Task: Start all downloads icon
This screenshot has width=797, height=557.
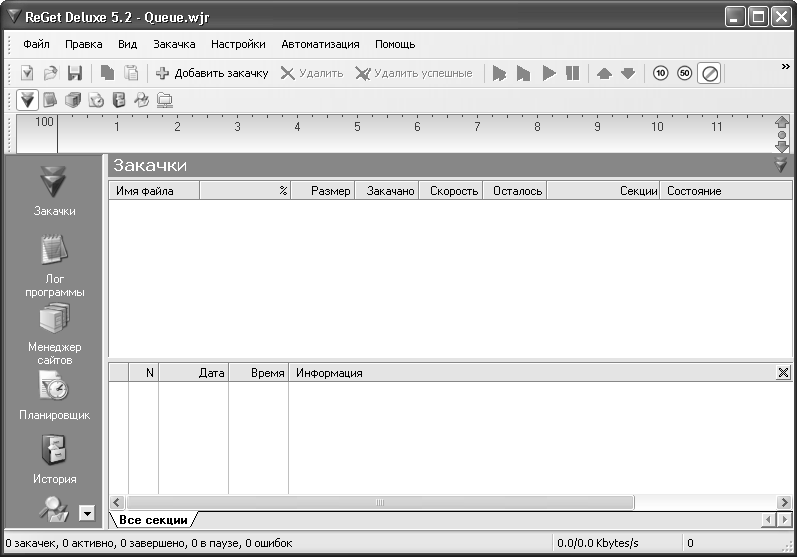Action: [499, 74]
